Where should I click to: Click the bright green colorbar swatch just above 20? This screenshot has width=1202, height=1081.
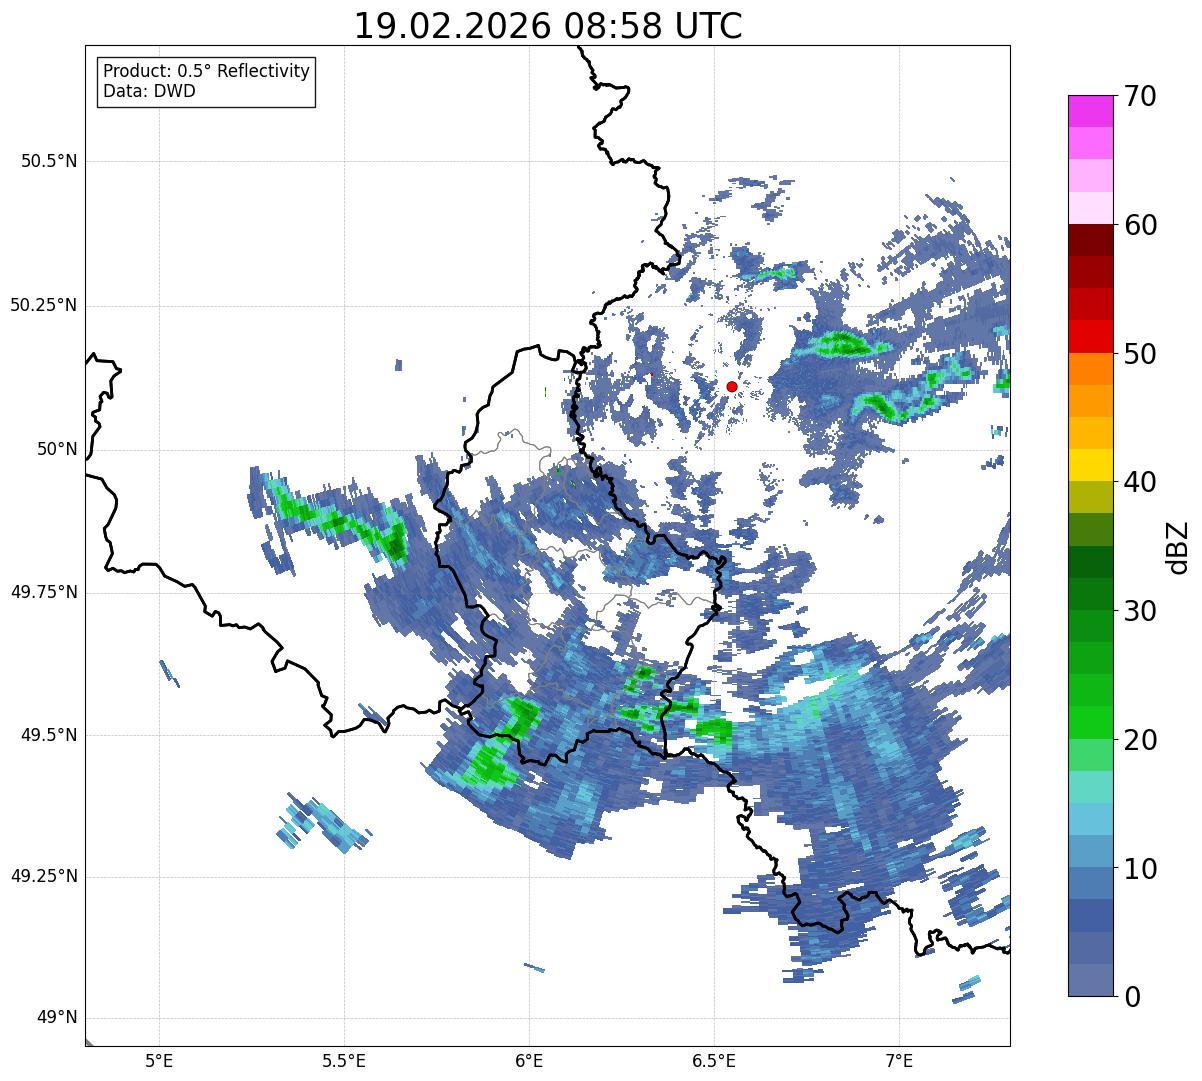tap(1090, 723)
